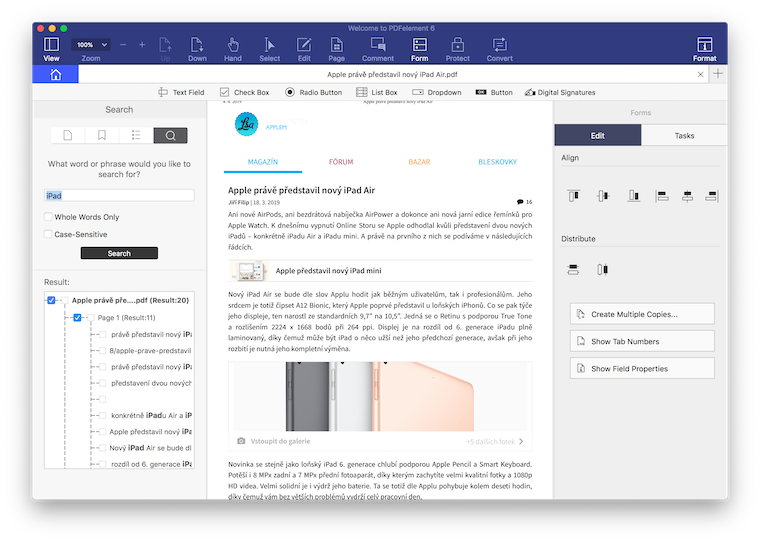This screenshot has width=760, height=542.
Task: Add a Dropdown form element
Action: 437,92
